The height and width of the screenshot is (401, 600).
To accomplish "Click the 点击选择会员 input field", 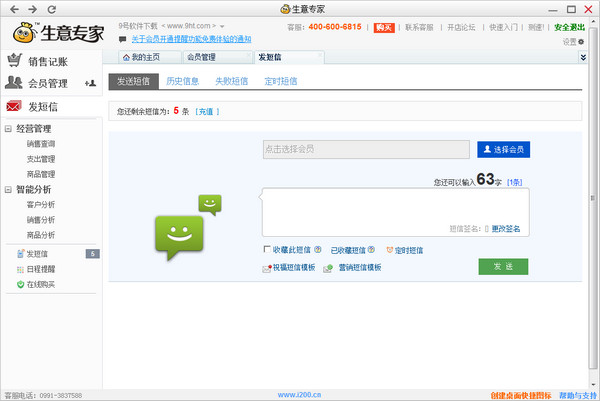I will (x=365, y=149).
